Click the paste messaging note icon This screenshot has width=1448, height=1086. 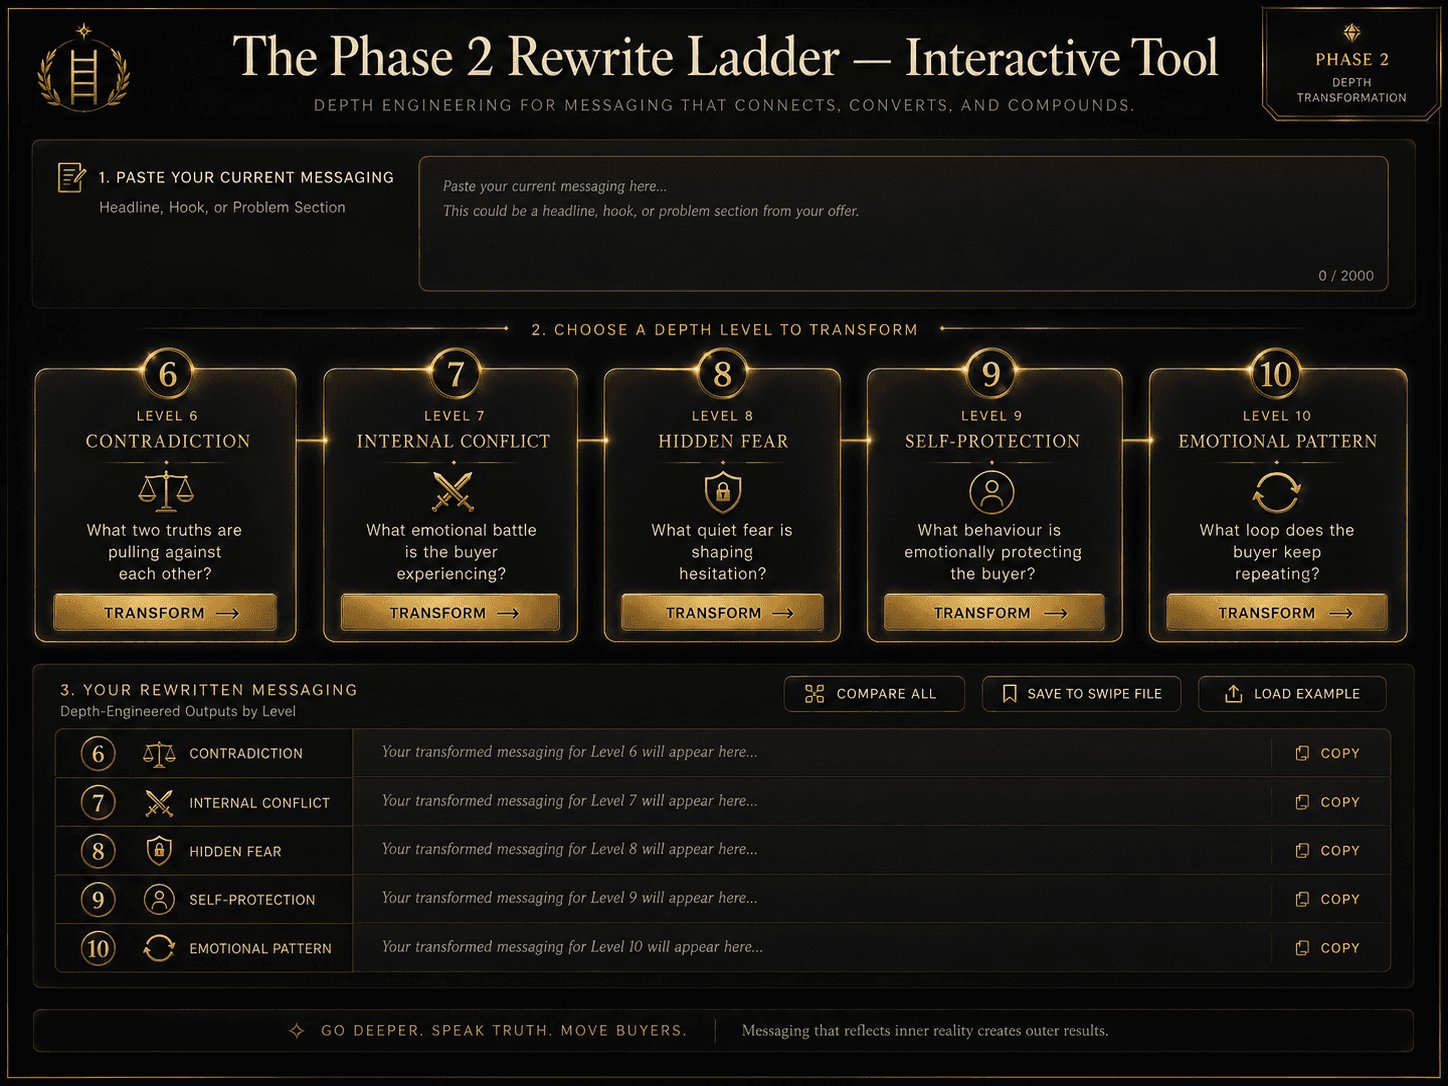coord(71,178)
